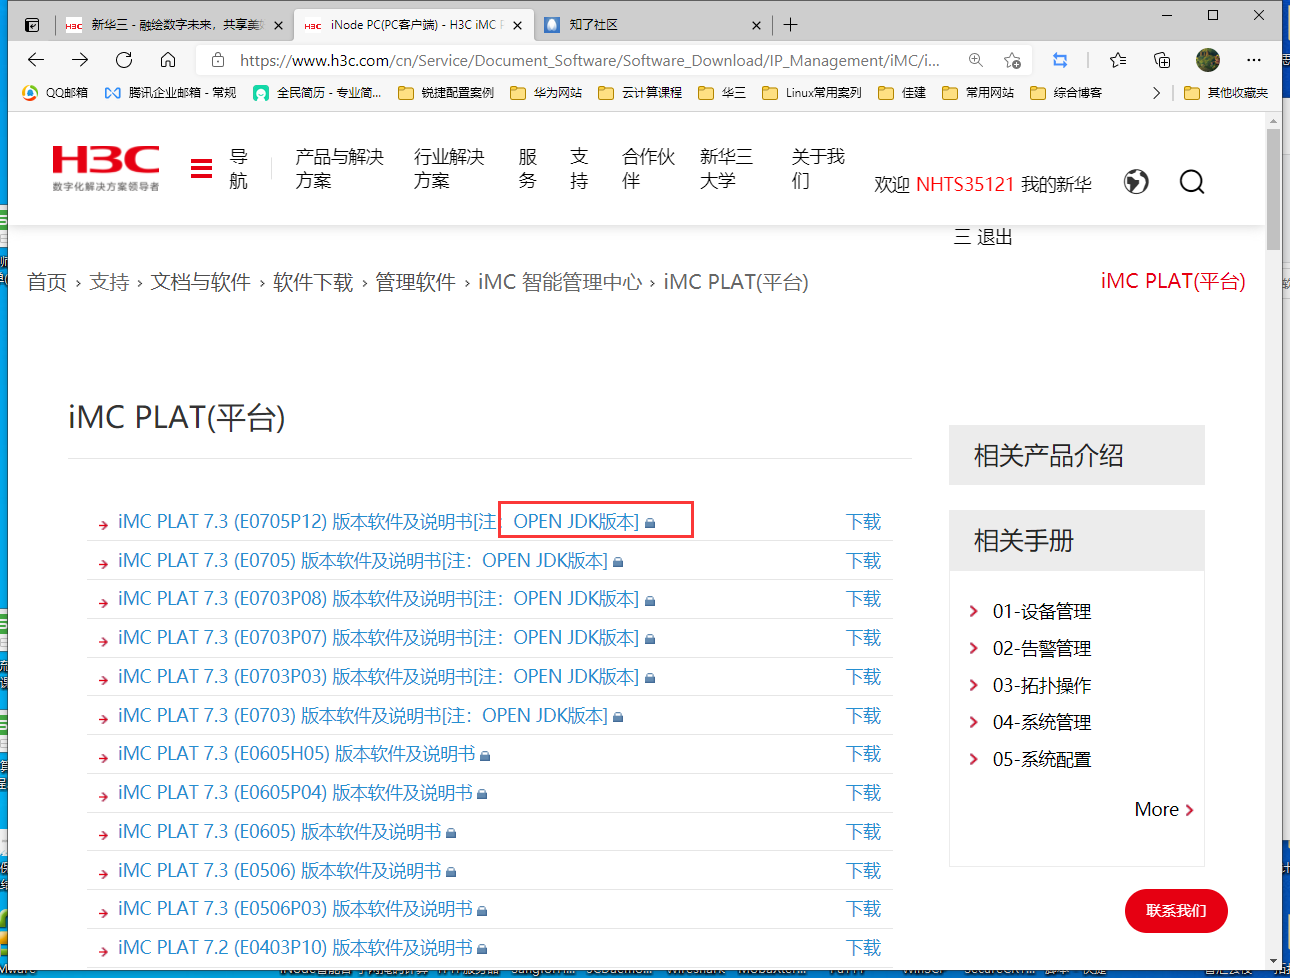Open iMC PLAT 7.3 (E0605P04) software entry

pos(295,793)
